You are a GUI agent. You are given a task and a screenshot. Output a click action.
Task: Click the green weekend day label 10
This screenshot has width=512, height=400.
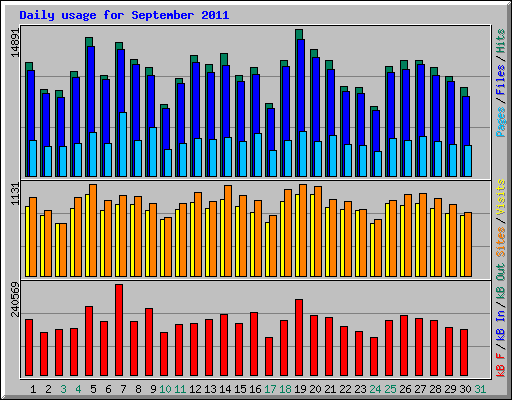pyautogui.click(x=165, y=389)
